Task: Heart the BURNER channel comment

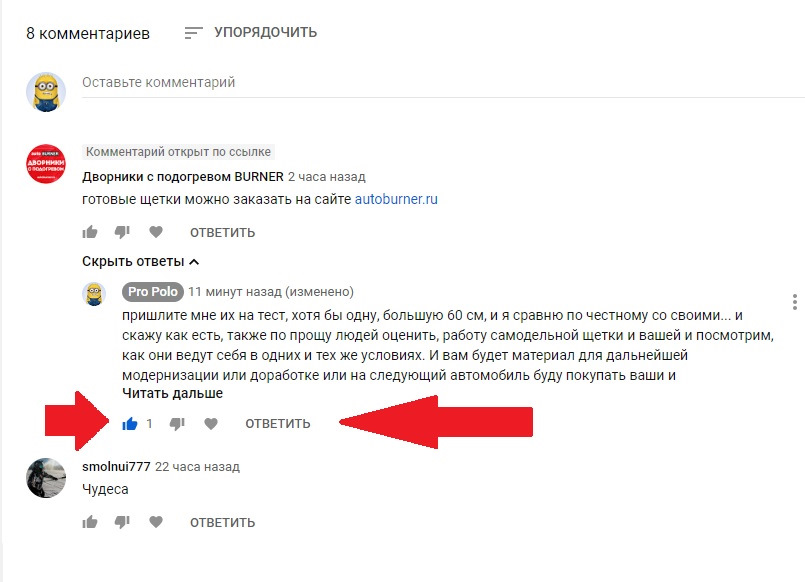Action: point(156,232)
